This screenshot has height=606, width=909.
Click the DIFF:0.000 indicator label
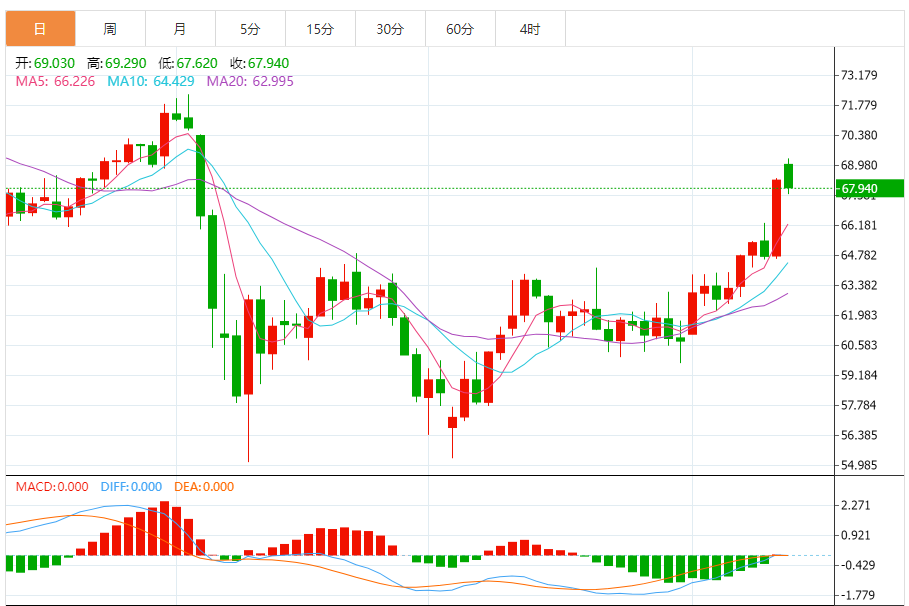point(131,487)
